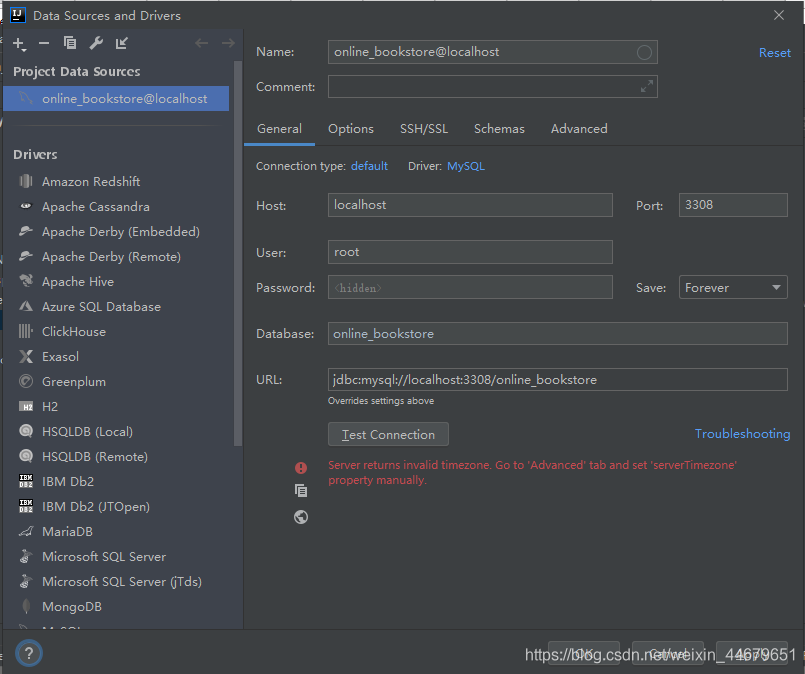Viewport: 805px width, 674px height.
Task: Click the left panel scrollbar
Action: (237, 254)
